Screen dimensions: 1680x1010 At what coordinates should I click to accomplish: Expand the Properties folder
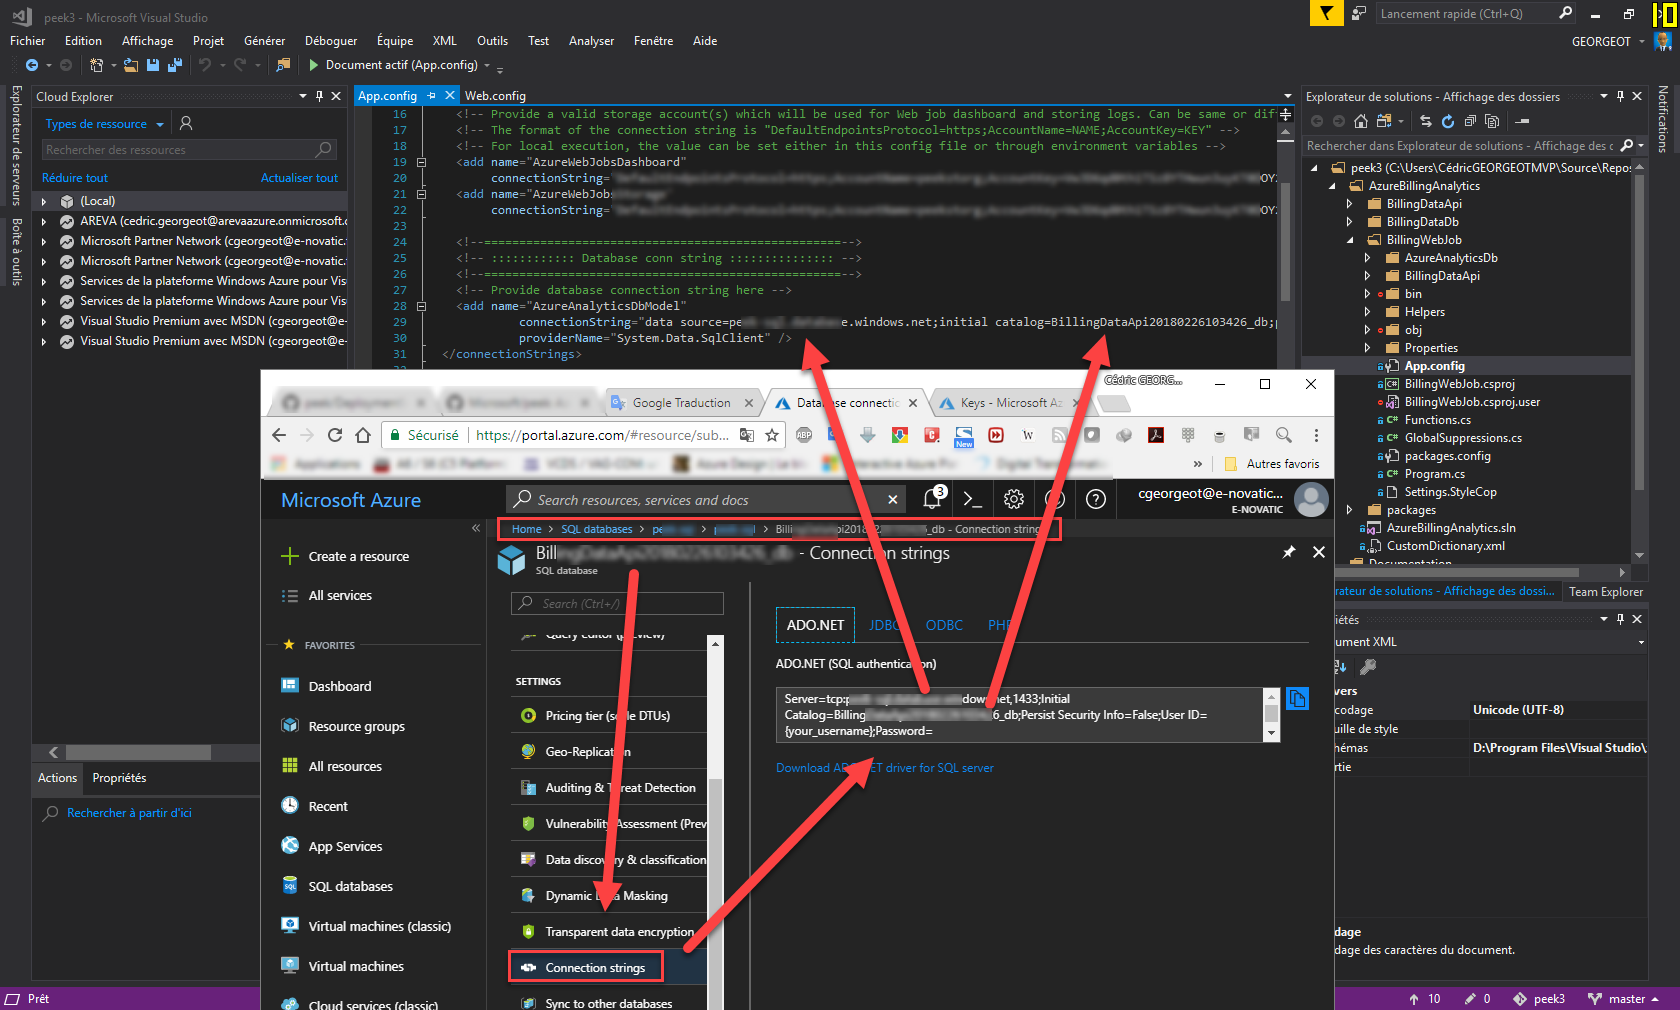[x=1367, y=348]
